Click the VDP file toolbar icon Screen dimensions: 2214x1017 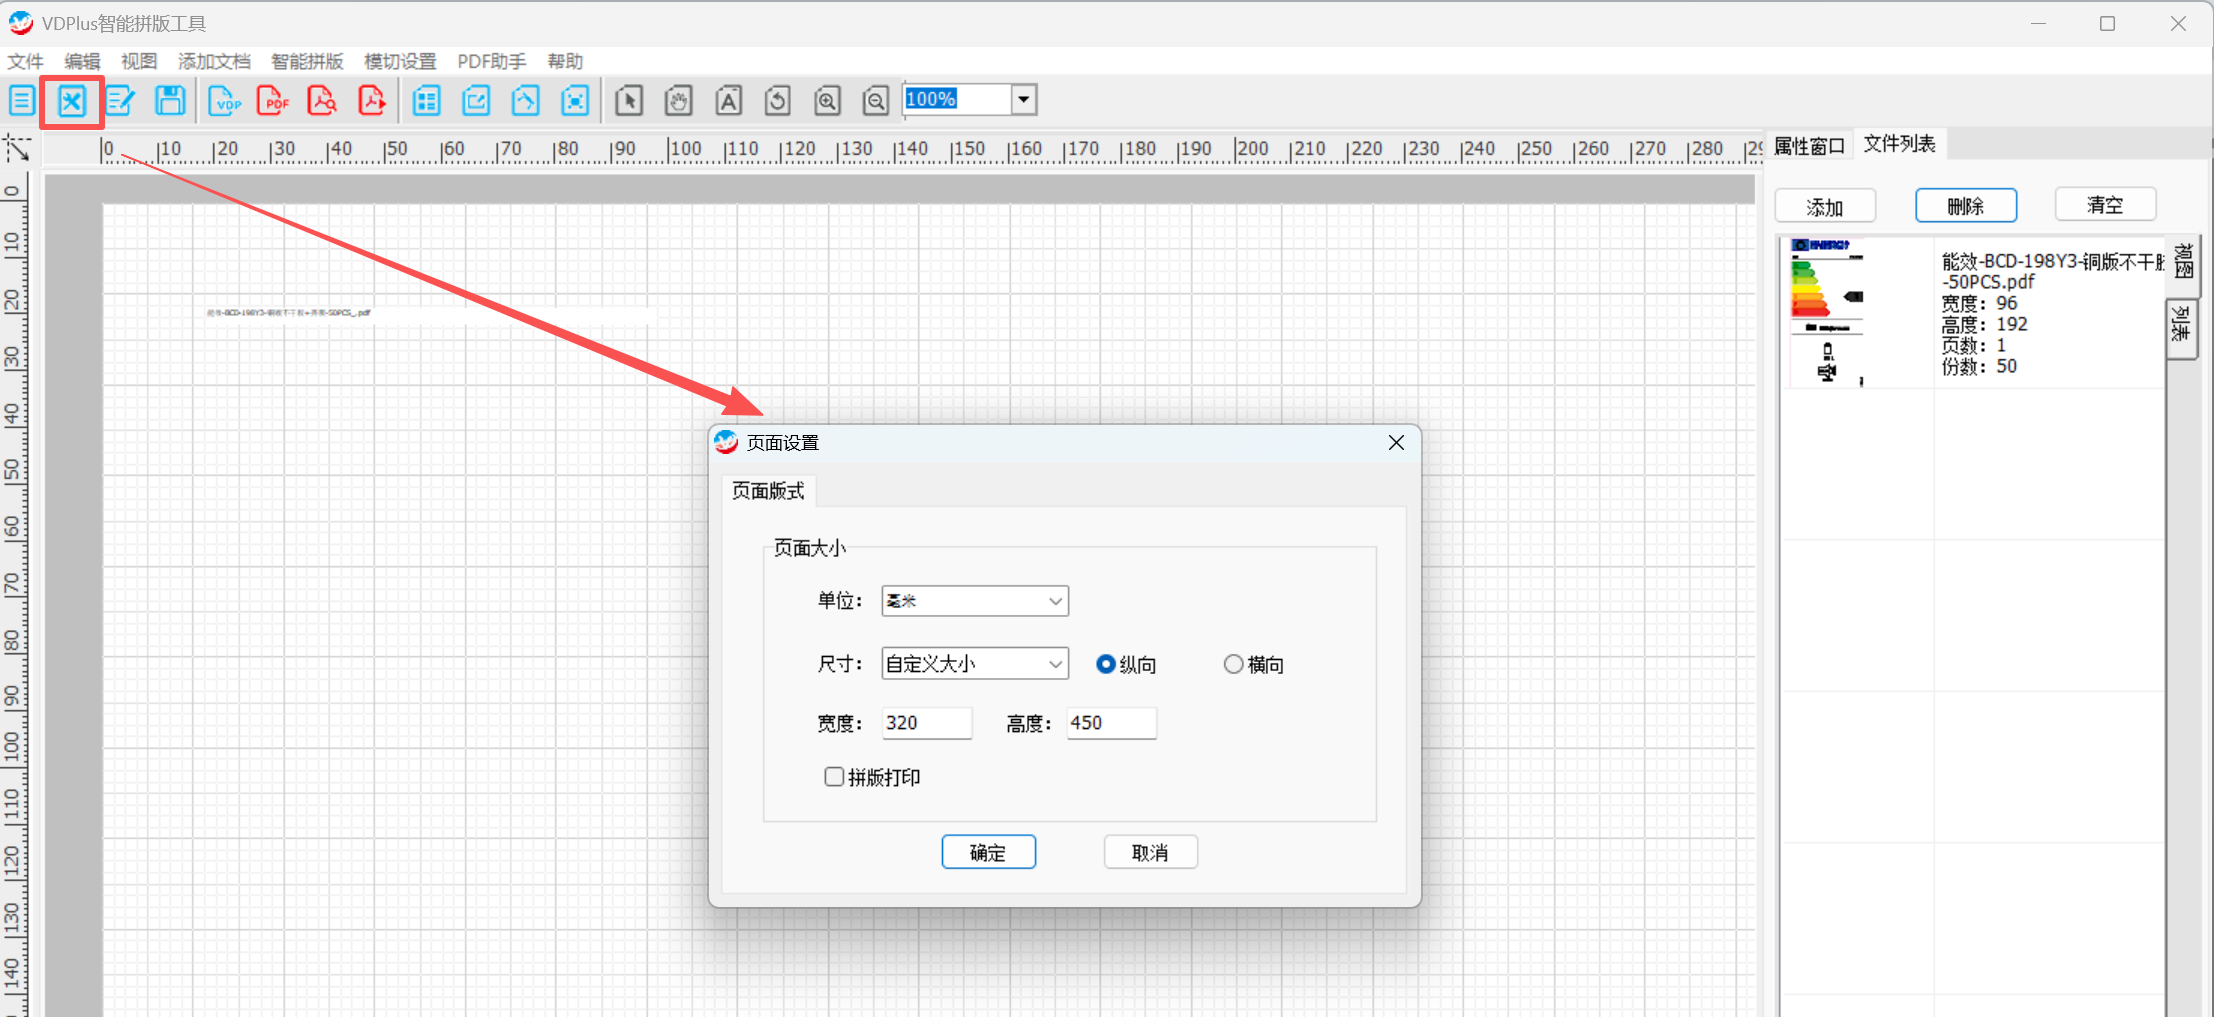point(225,101)
